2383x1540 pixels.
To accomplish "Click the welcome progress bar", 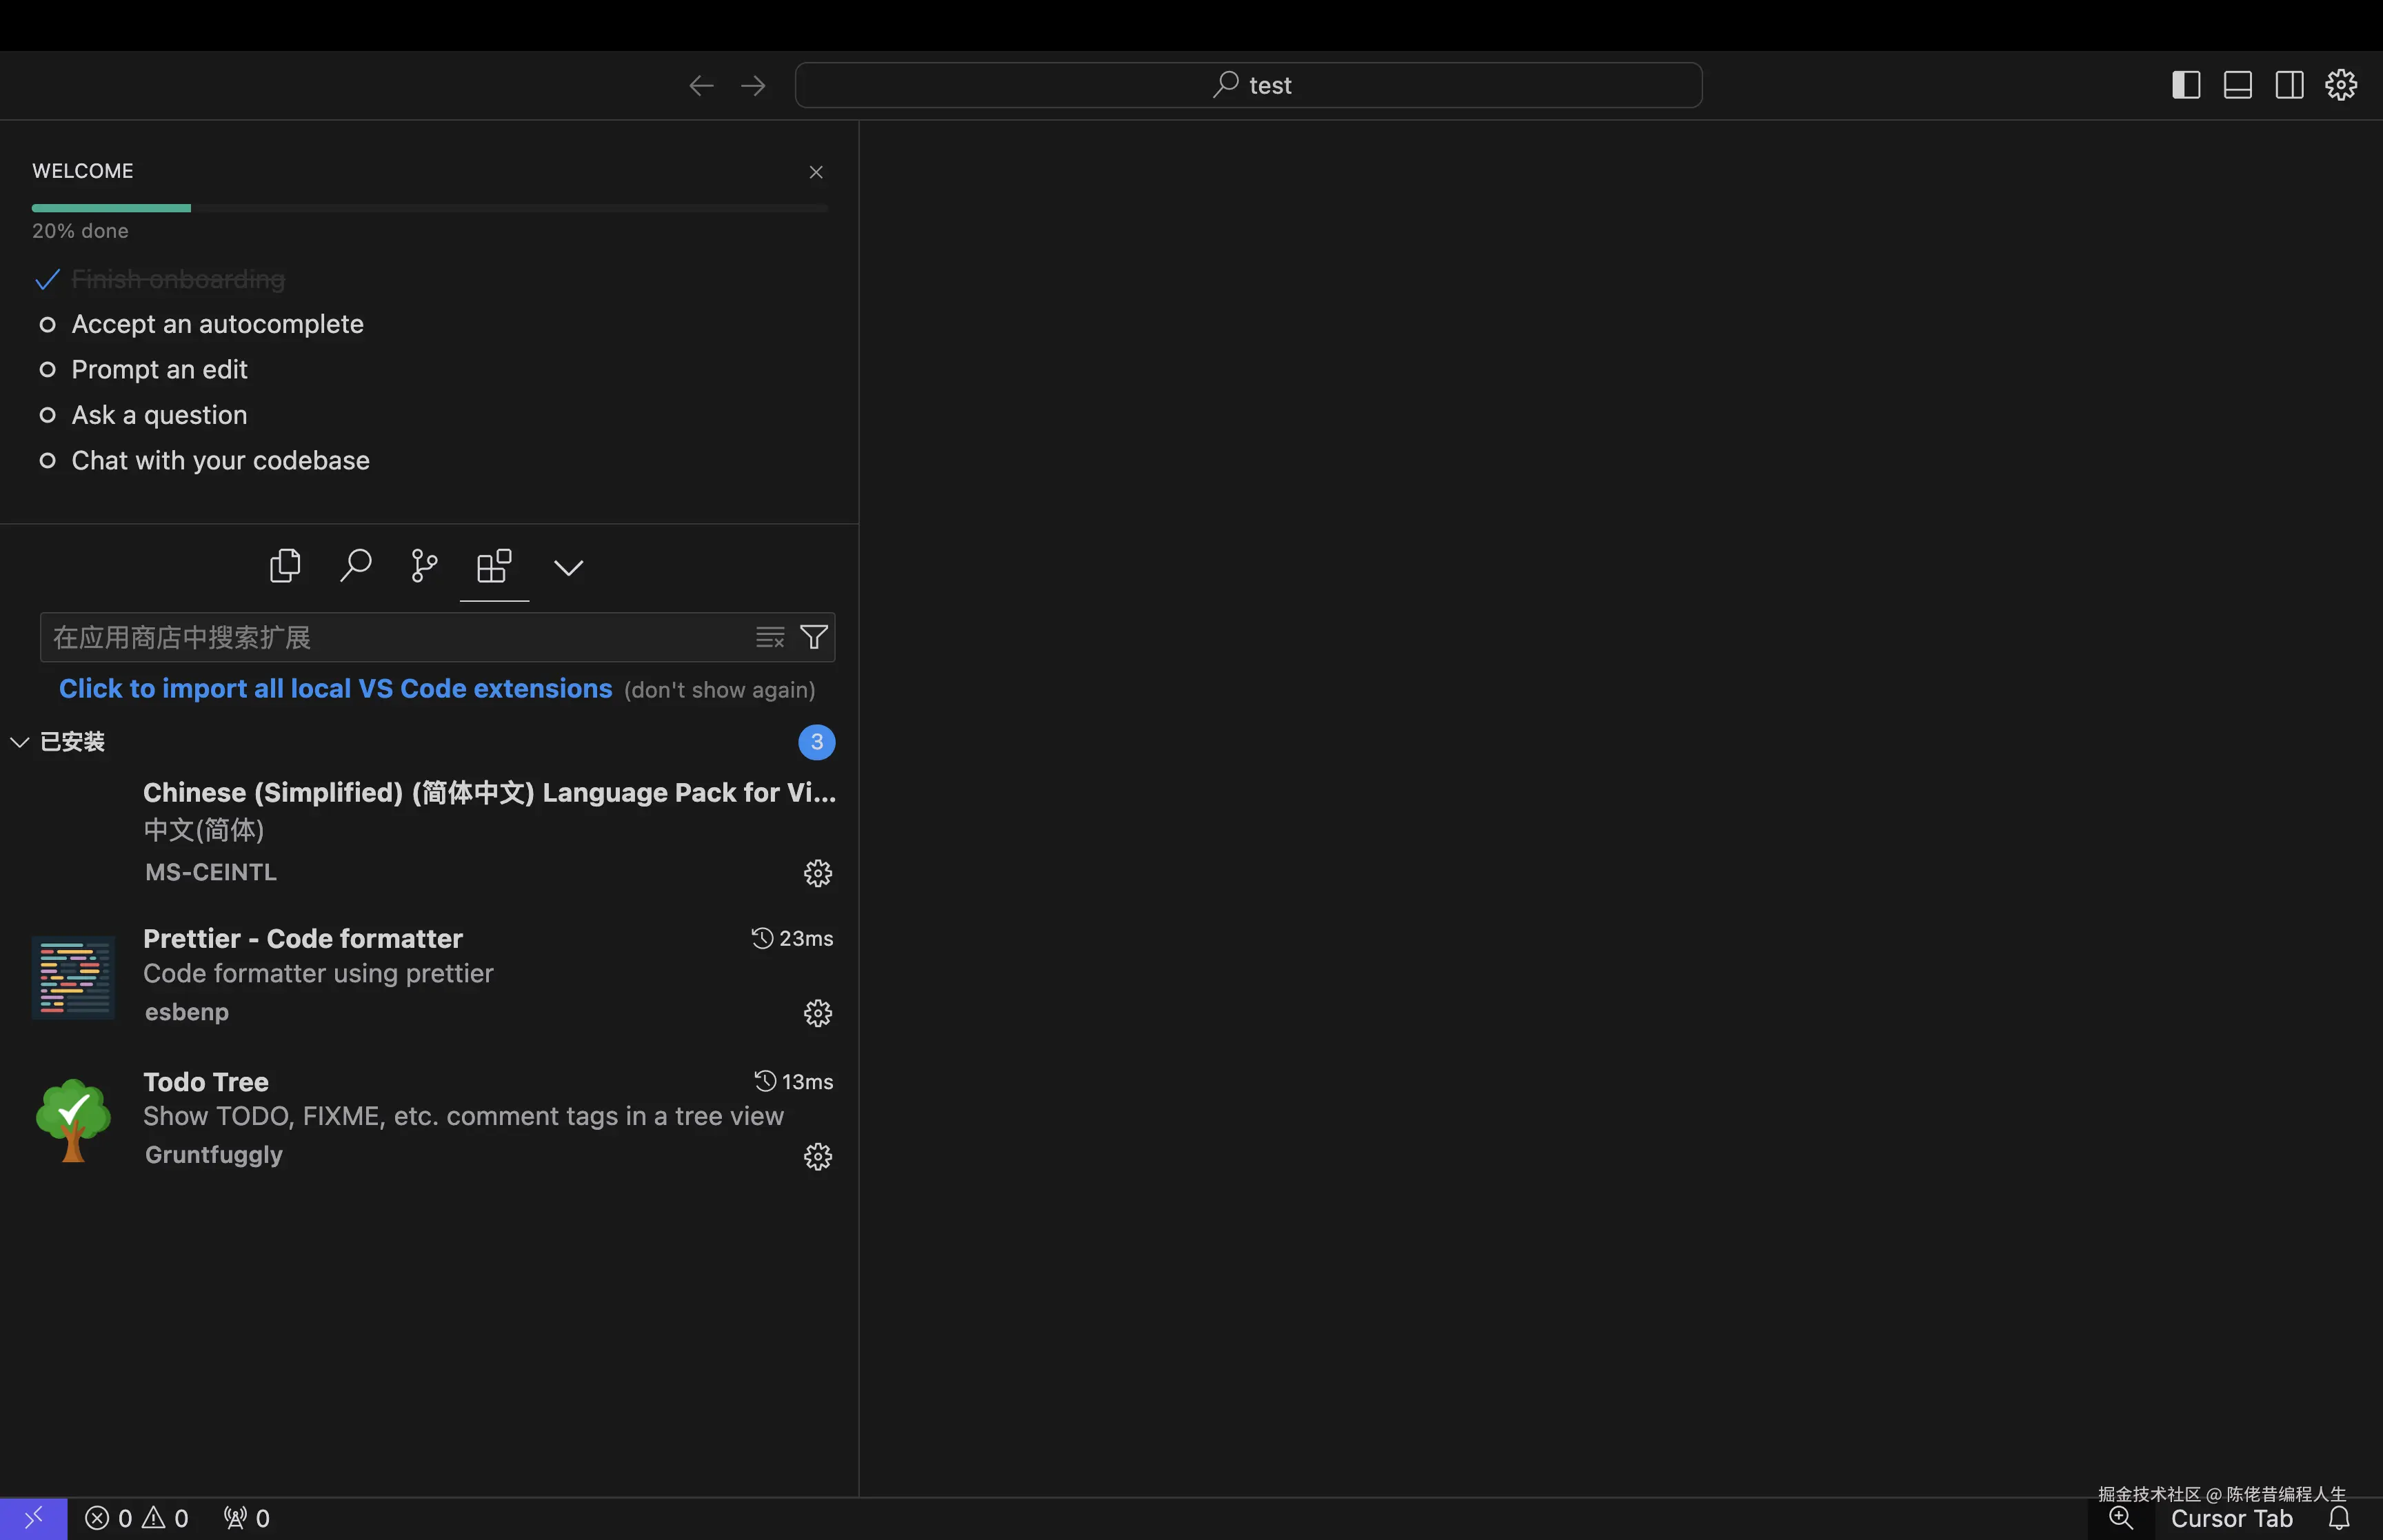I will [x=430, y=208].
